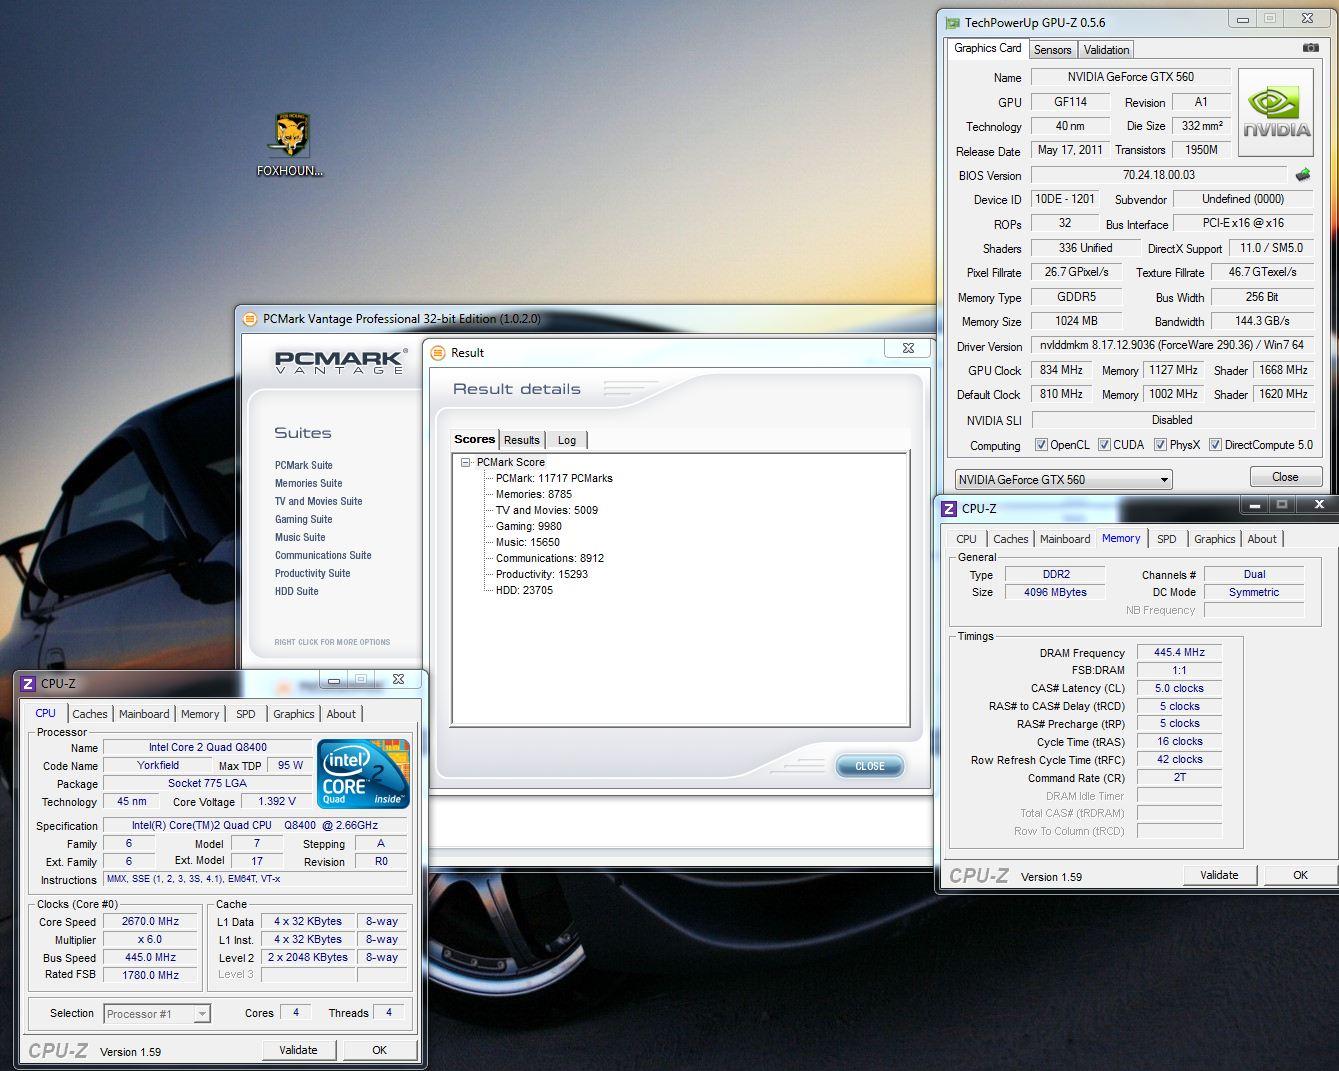Select 'HDD: 23705' tree row

click(524, 590)
